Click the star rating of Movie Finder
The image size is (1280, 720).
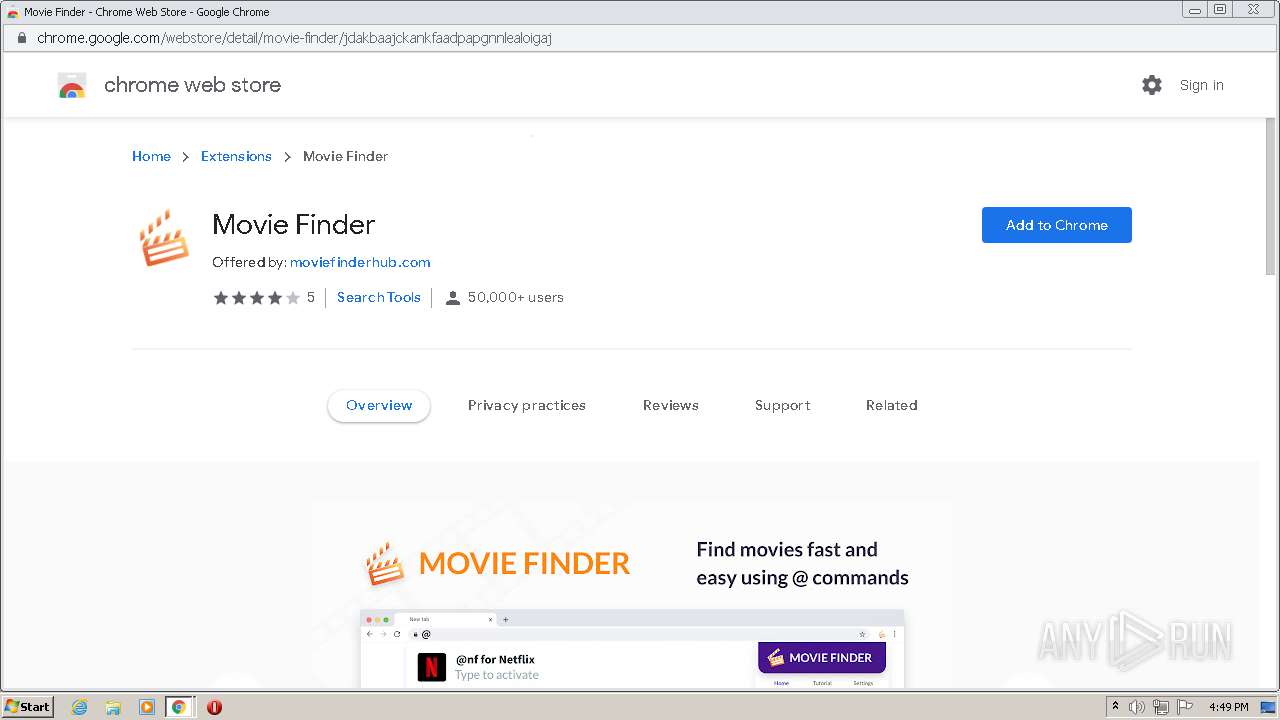pos(256,298)
